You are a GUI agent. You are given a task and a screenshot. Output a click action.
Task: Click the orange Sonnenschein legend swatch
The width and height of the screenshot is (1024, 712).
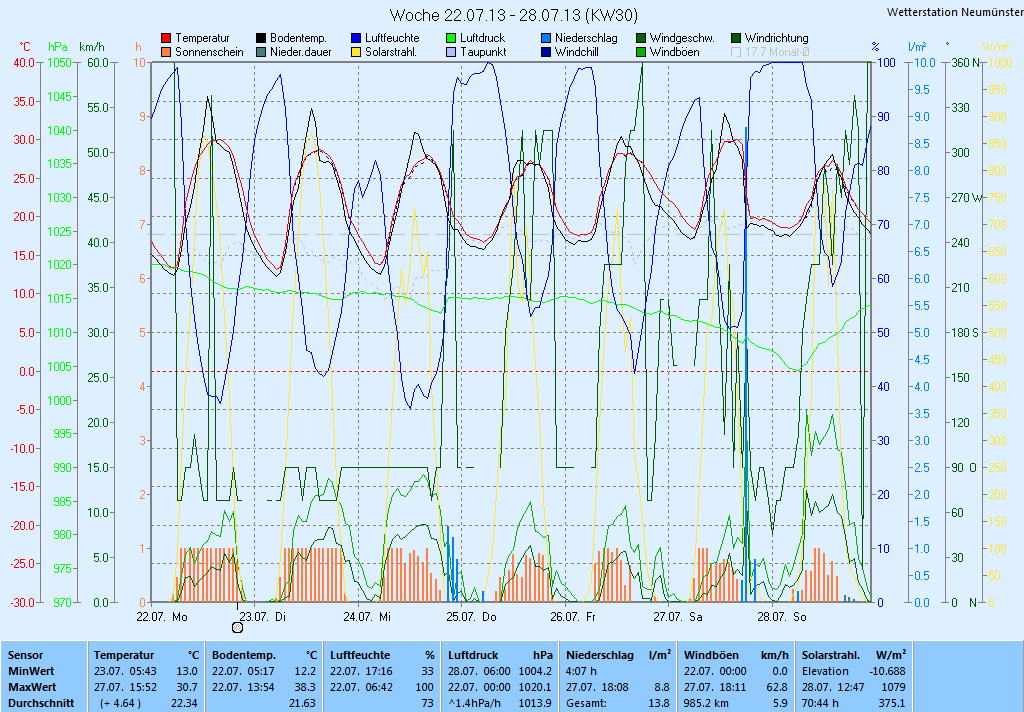[x=166, y=52]
